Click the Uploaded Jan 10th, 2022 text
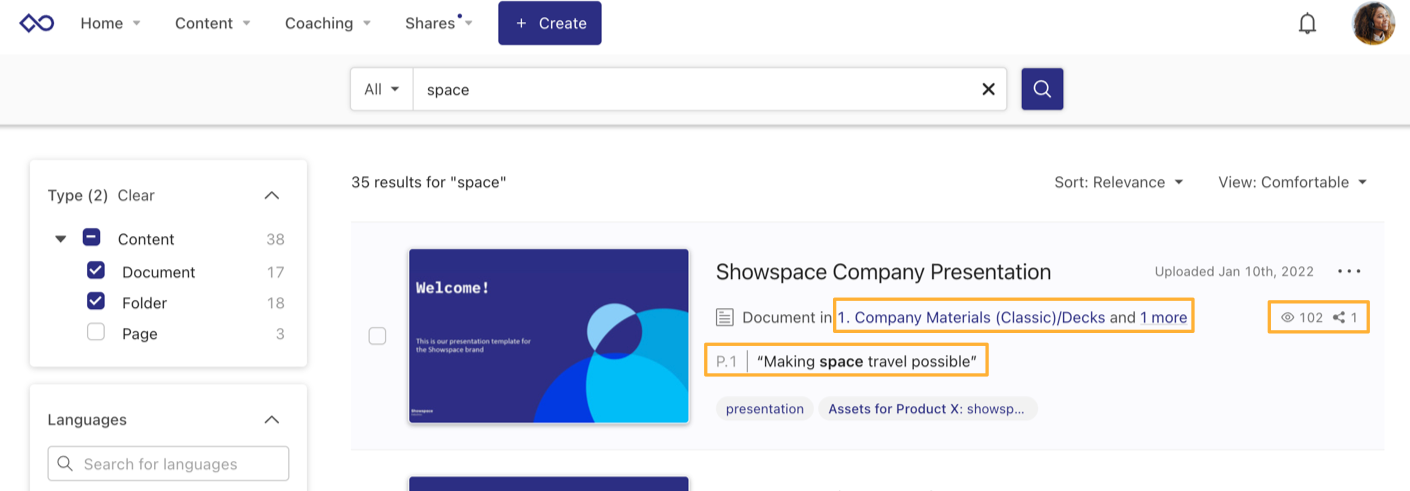Viewport: 1410px width, 491px height. pyautogui.click(x=1234, y=271)
